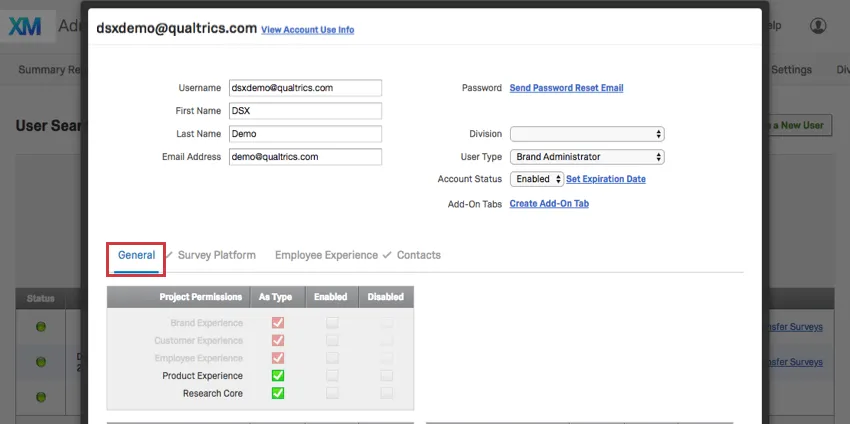The image size is (850, 424).
Task: Open the Division dropdown
Action: pos(587,134)
